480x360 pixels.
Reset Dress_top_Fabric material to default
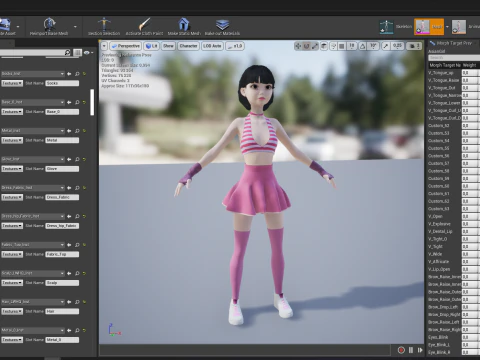tap(84, 216)
